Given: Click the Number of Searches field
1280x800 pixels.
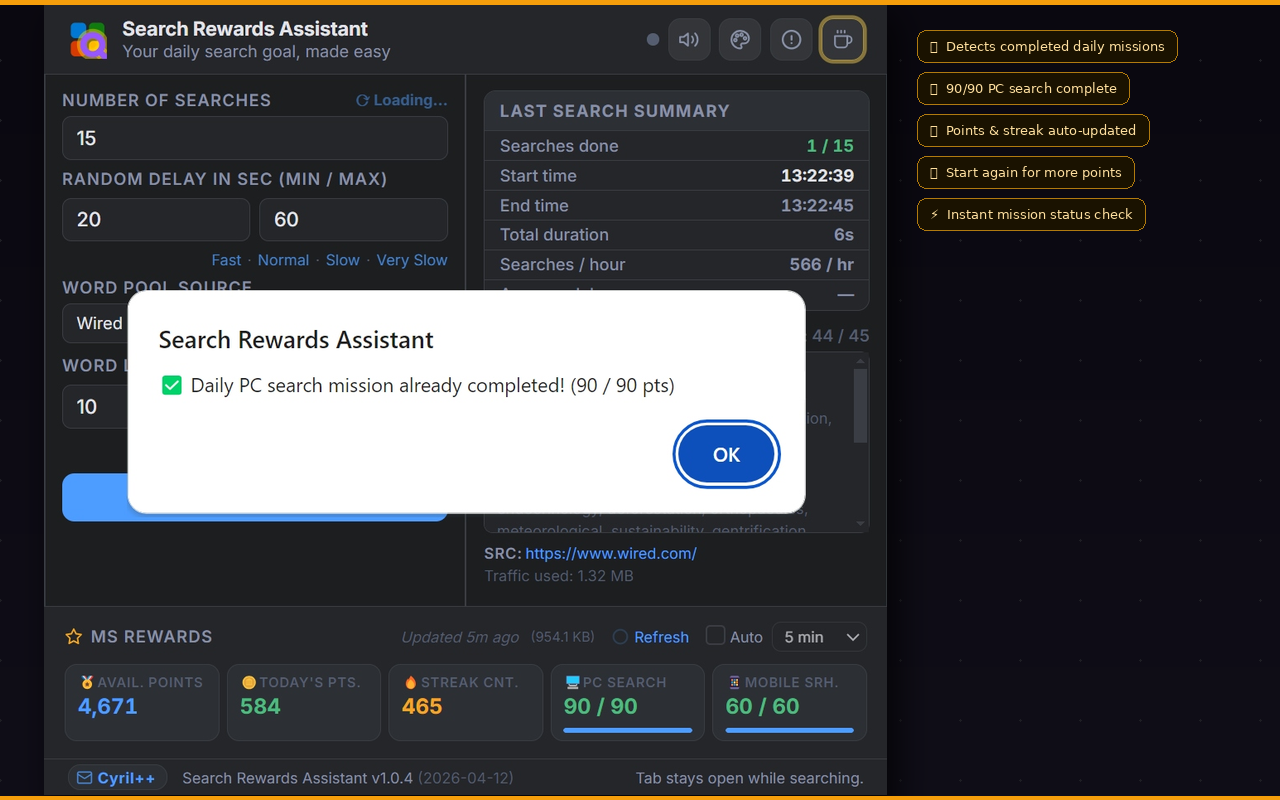Looking at the screenshot, I should tap(255, 138).
